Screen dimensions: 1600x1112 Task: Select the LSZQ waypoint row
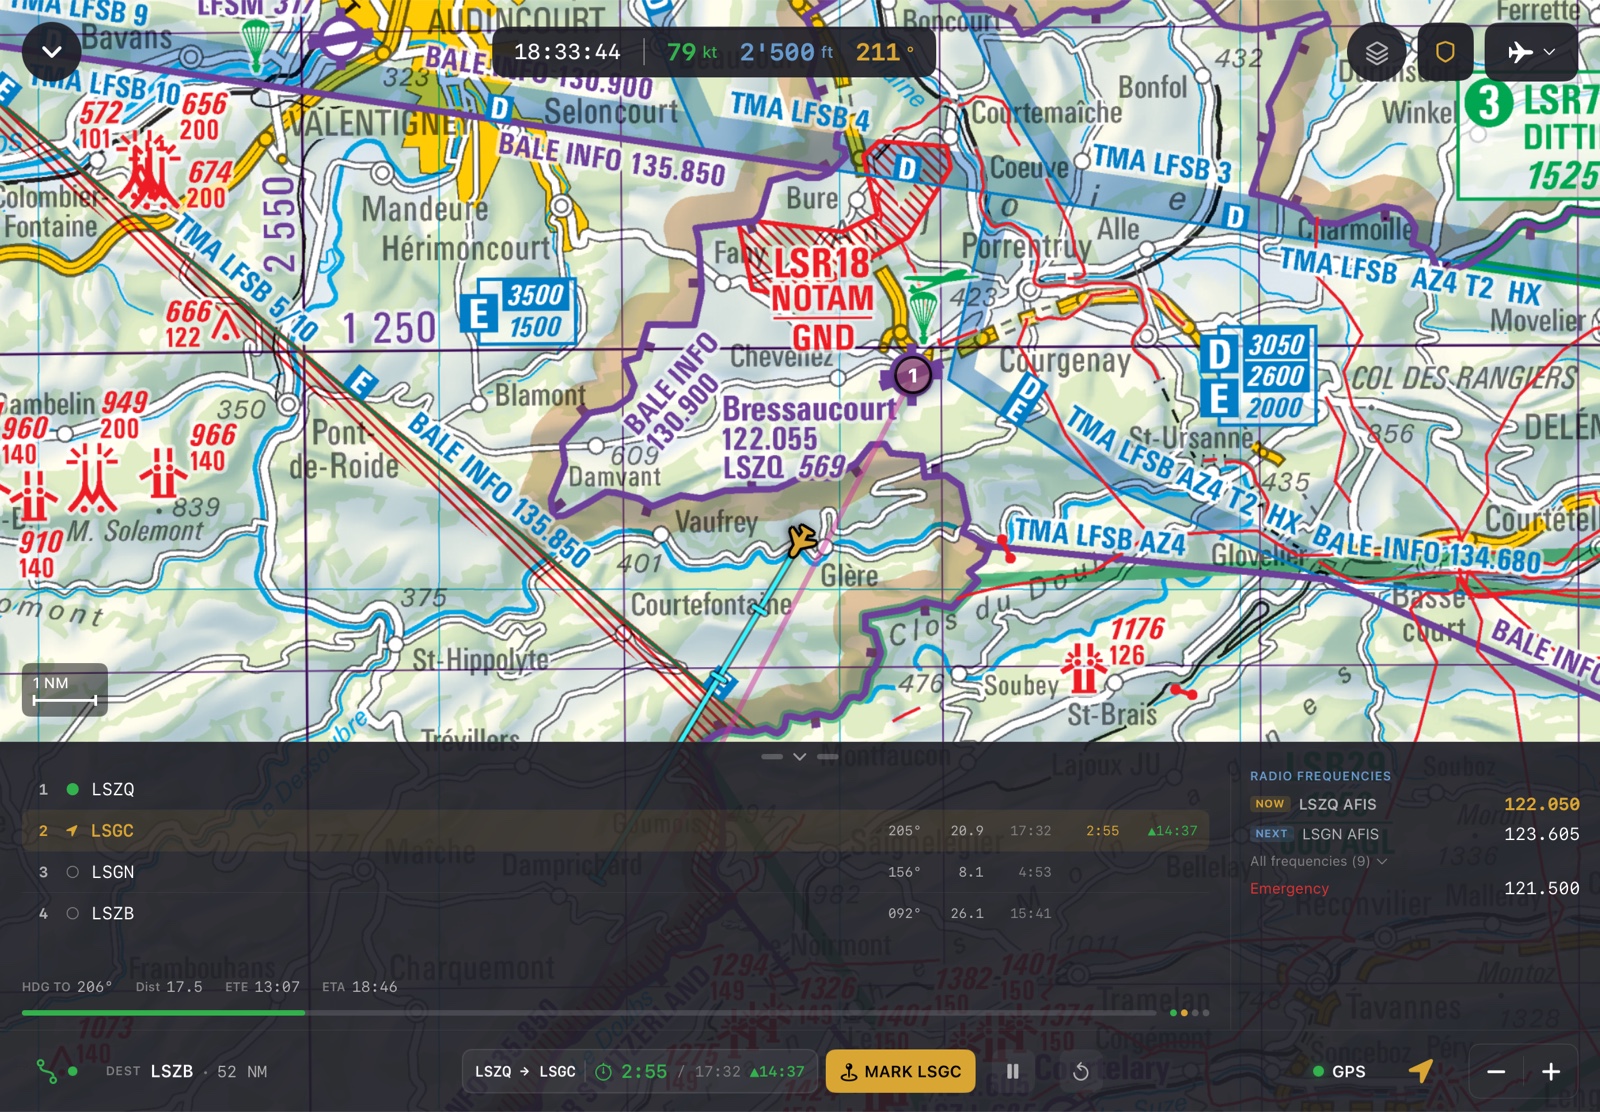pyautogui.click(x=615, y=789)
